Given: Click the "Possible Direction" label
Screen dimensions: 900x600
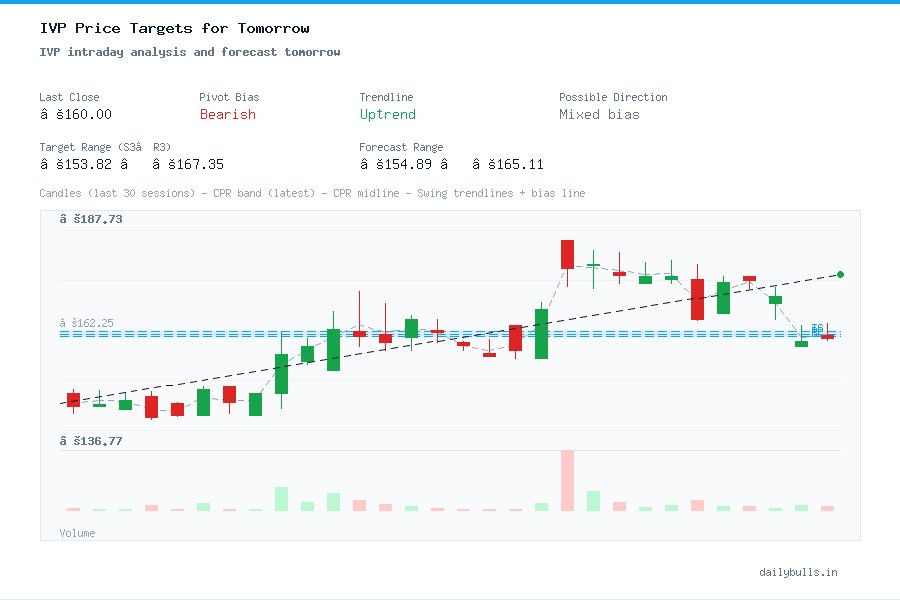Looking at the screenshot, I should (x=613, y=97).
